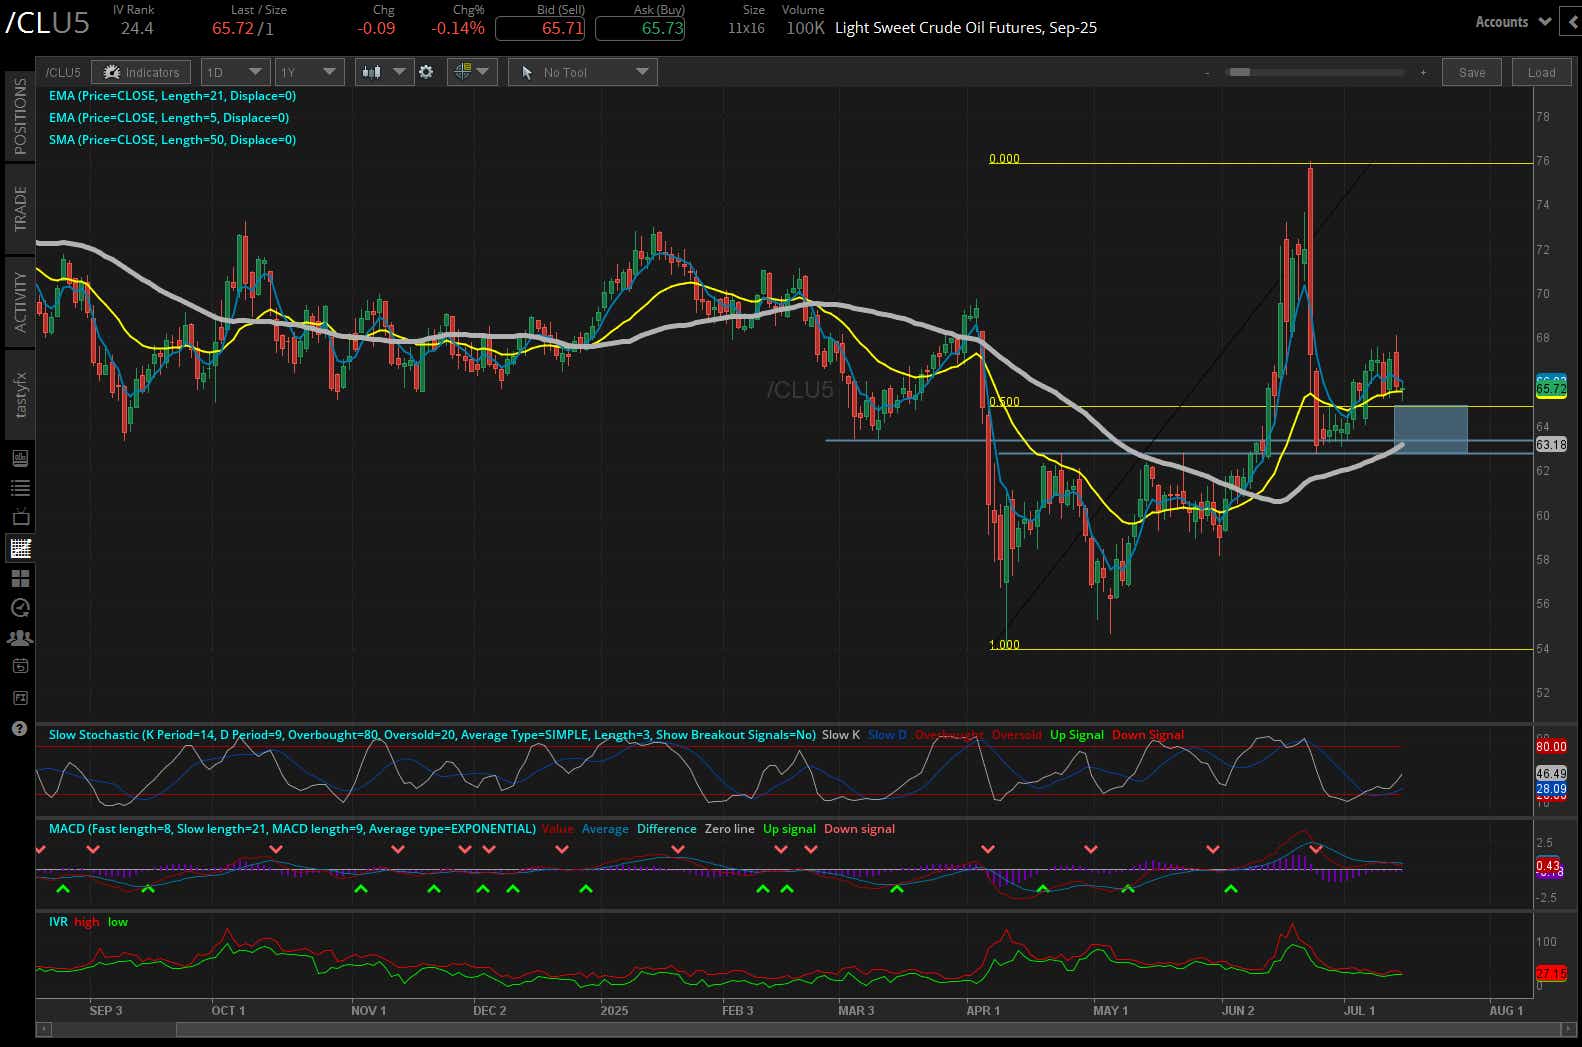Screen dimensions: 1582x1047
Task: Click the Slow Stochastic study label
Action: point(432,735)
